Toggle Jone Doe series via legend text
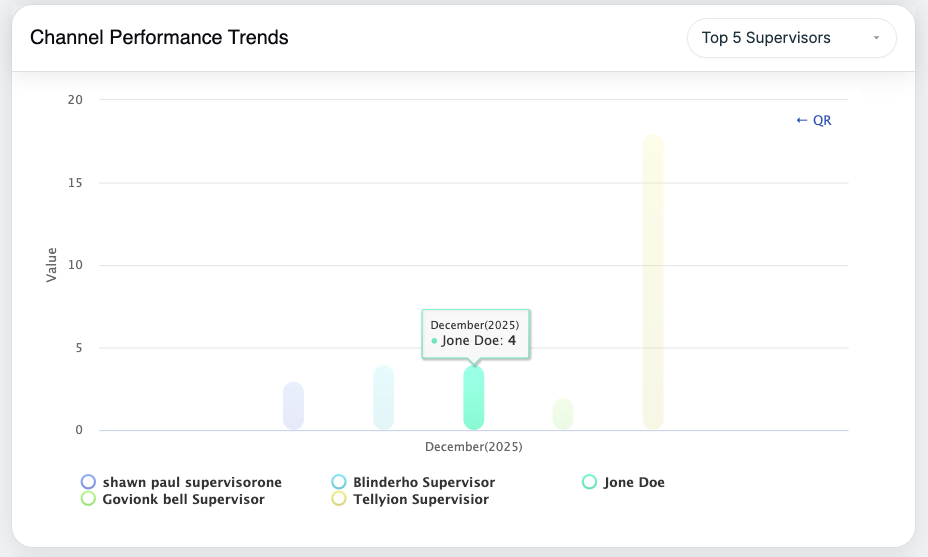 634,482
